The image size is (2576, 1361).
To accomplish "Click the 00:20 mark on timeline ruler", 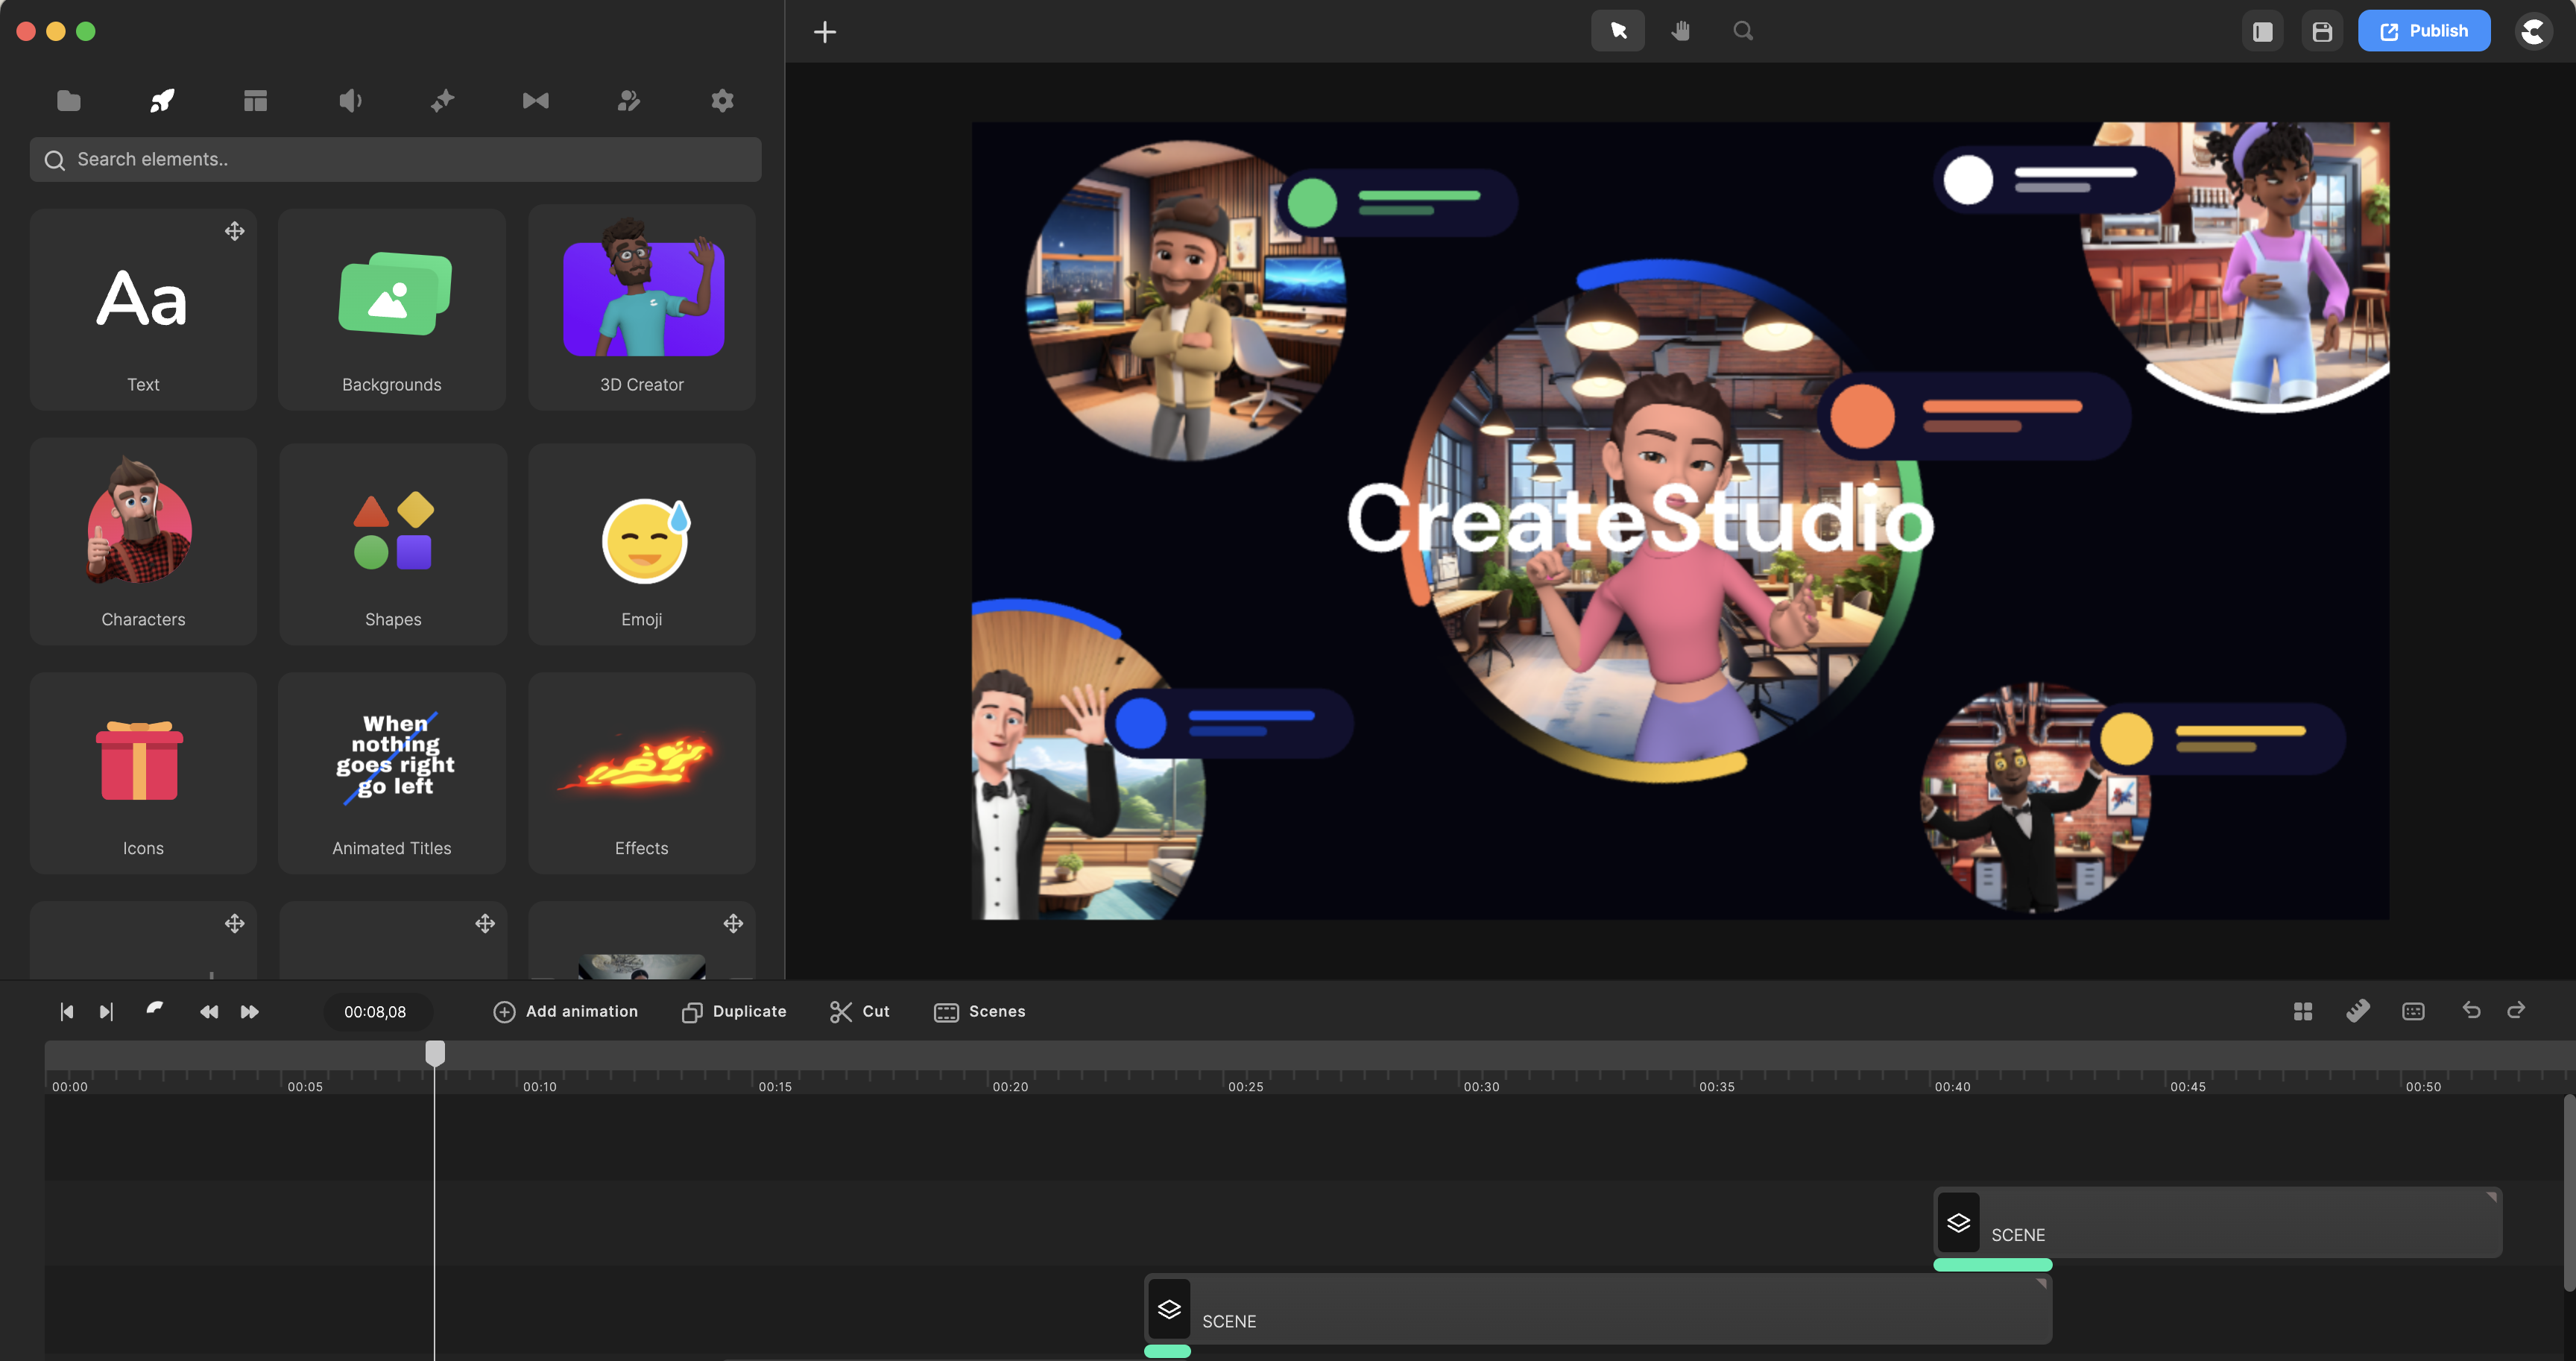I will pyautogui.click(x=1010, y=1086).
